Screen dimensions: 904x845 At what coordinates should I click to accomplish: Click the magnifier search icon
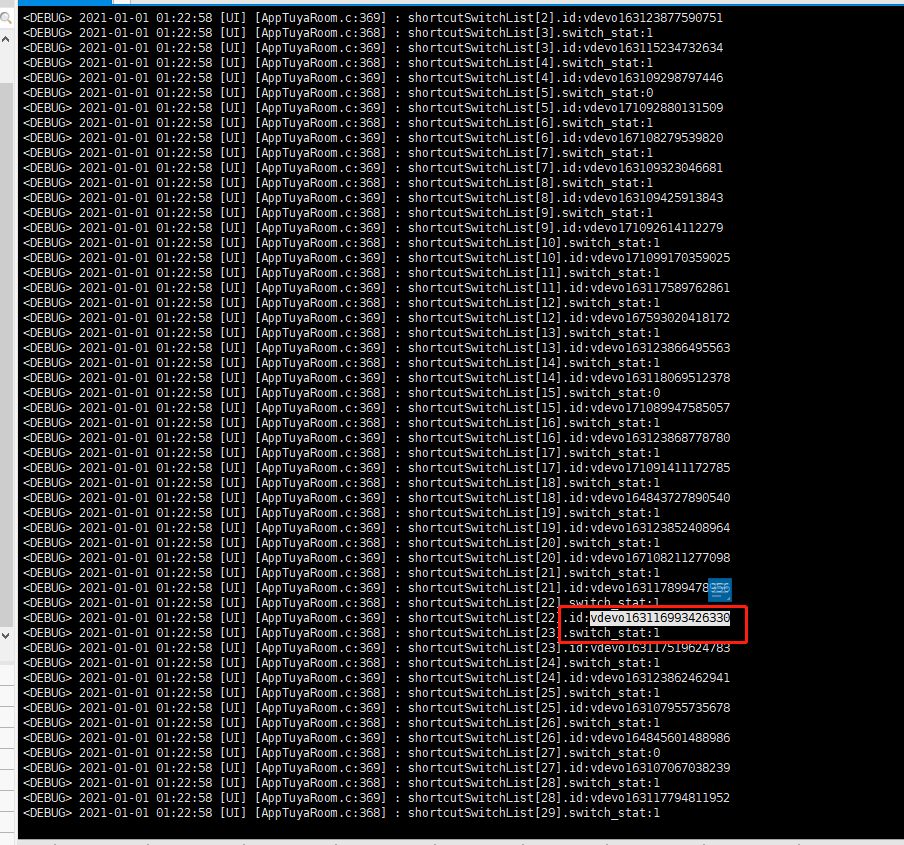[6, 18]
